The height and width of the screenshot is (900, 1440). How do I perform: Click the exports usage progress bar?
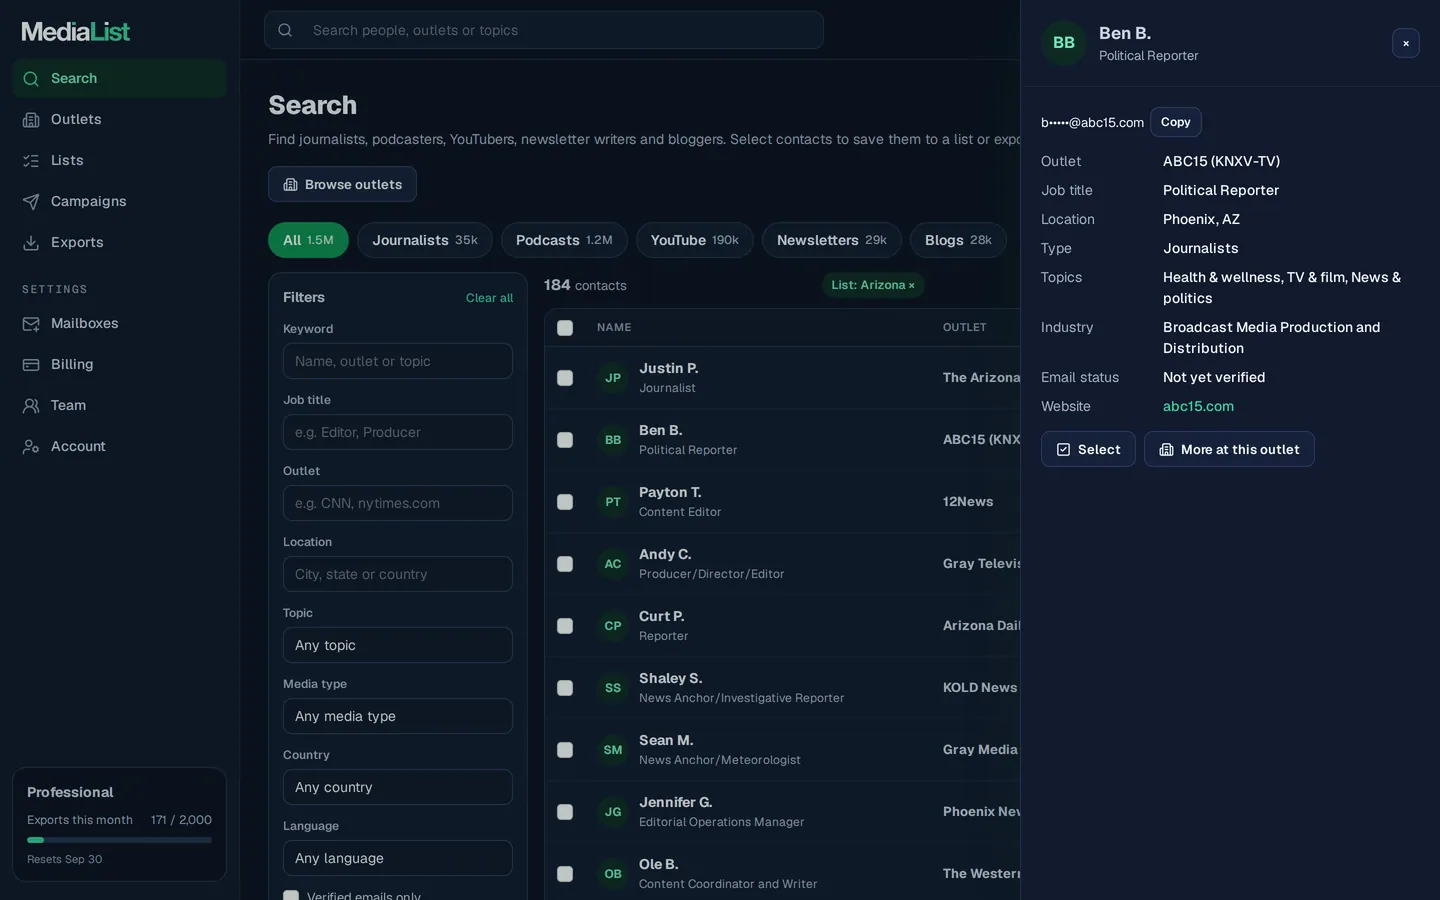[119, 840]
